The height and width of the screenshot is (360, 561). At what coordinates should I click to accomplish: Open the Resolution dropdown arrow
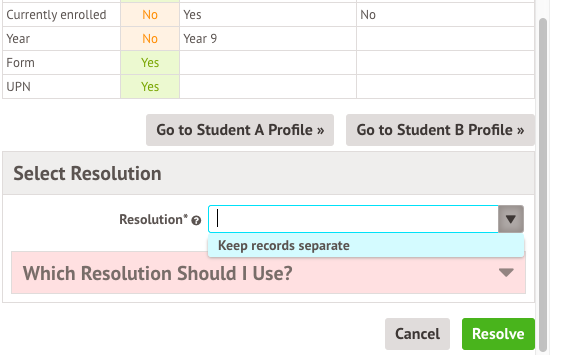[x=511, y=219]
